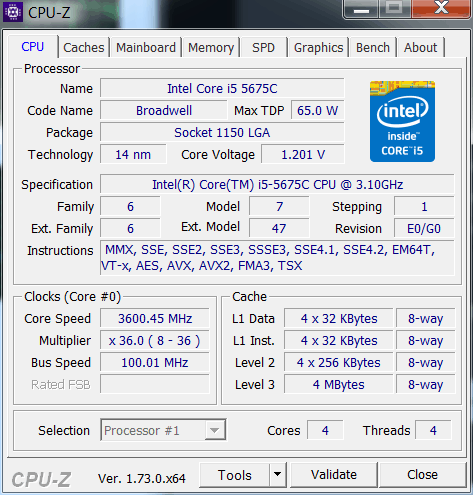Click the Validate button
Screen dimensions: 473x495
(x=334, y=475)
